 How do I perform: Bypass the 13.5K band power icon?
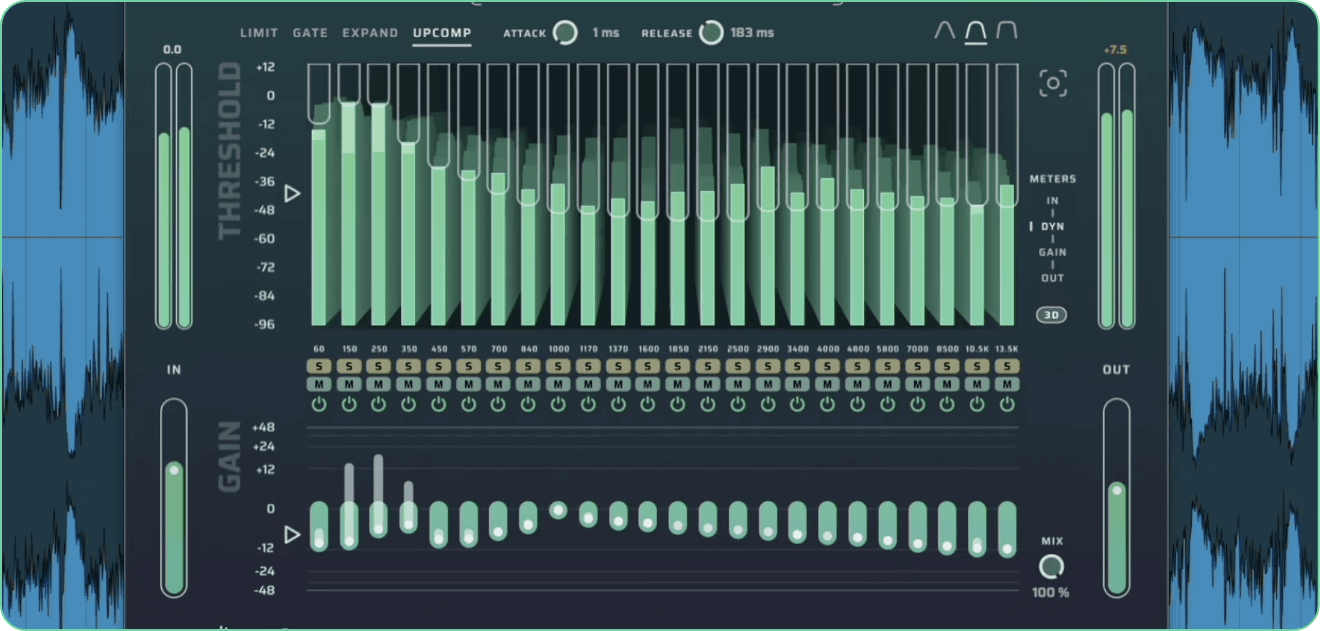pos(1007,404)
